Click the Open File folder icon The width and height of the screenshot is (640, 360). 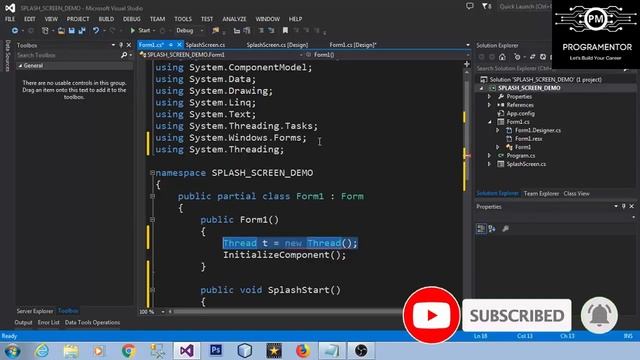pyautogui.click(x=61, y=31)
